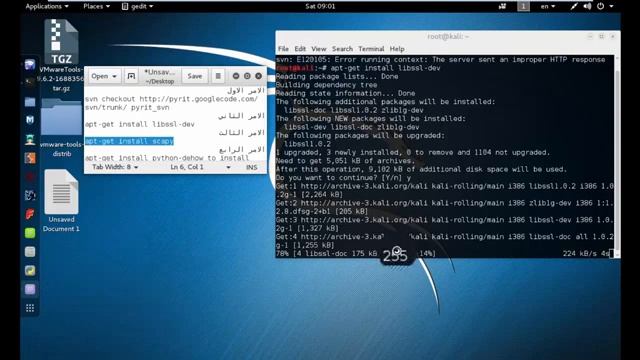The image size is (640, 360).
Task: Open the gray notes dock icon
Action: pos(30,251)
